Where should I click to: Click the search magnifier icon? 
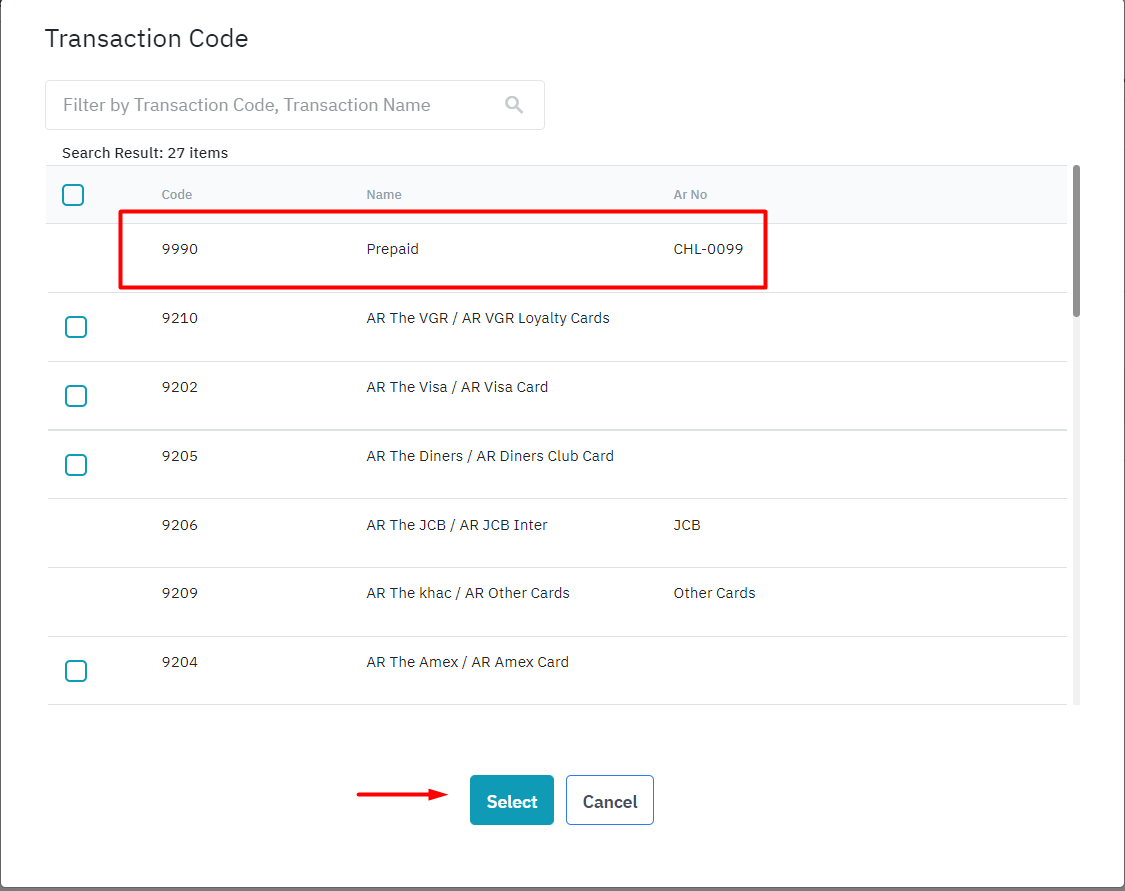[514, 105]
